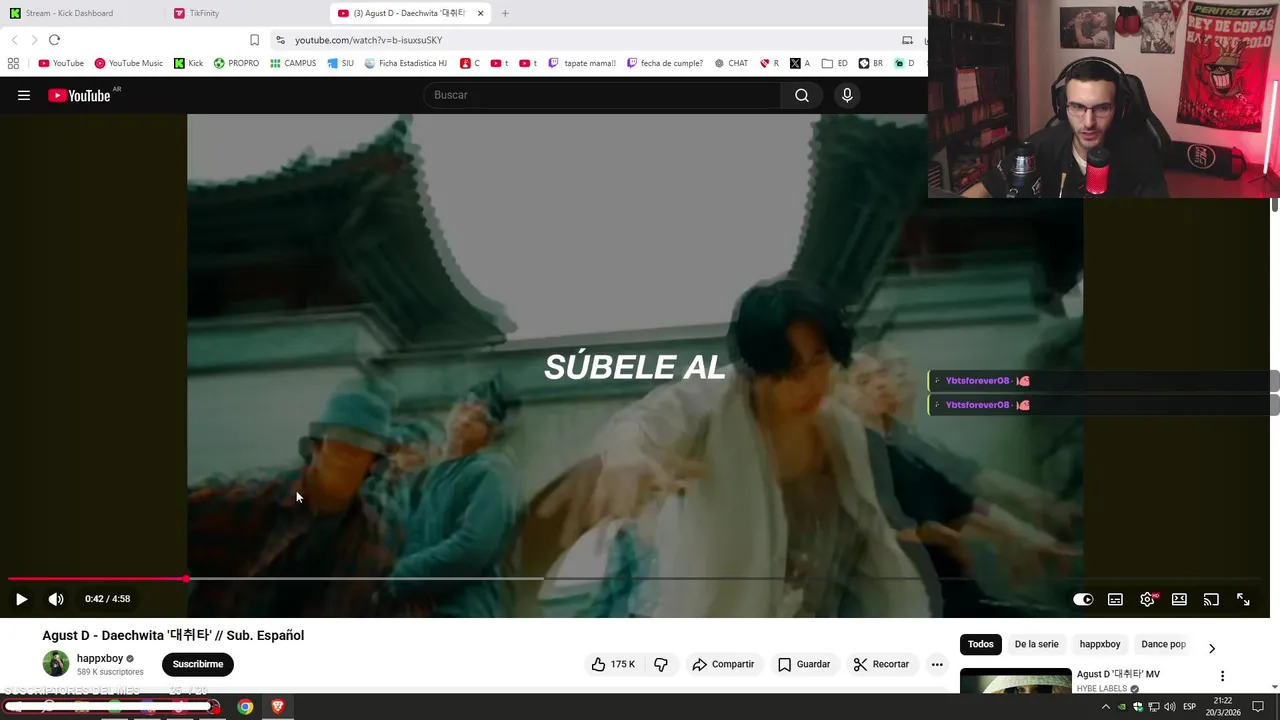Image resolution: width=1280 pixels, height=720 pixels.
Task: Open Brave browser from the taskbar
Action: point(278,707)
